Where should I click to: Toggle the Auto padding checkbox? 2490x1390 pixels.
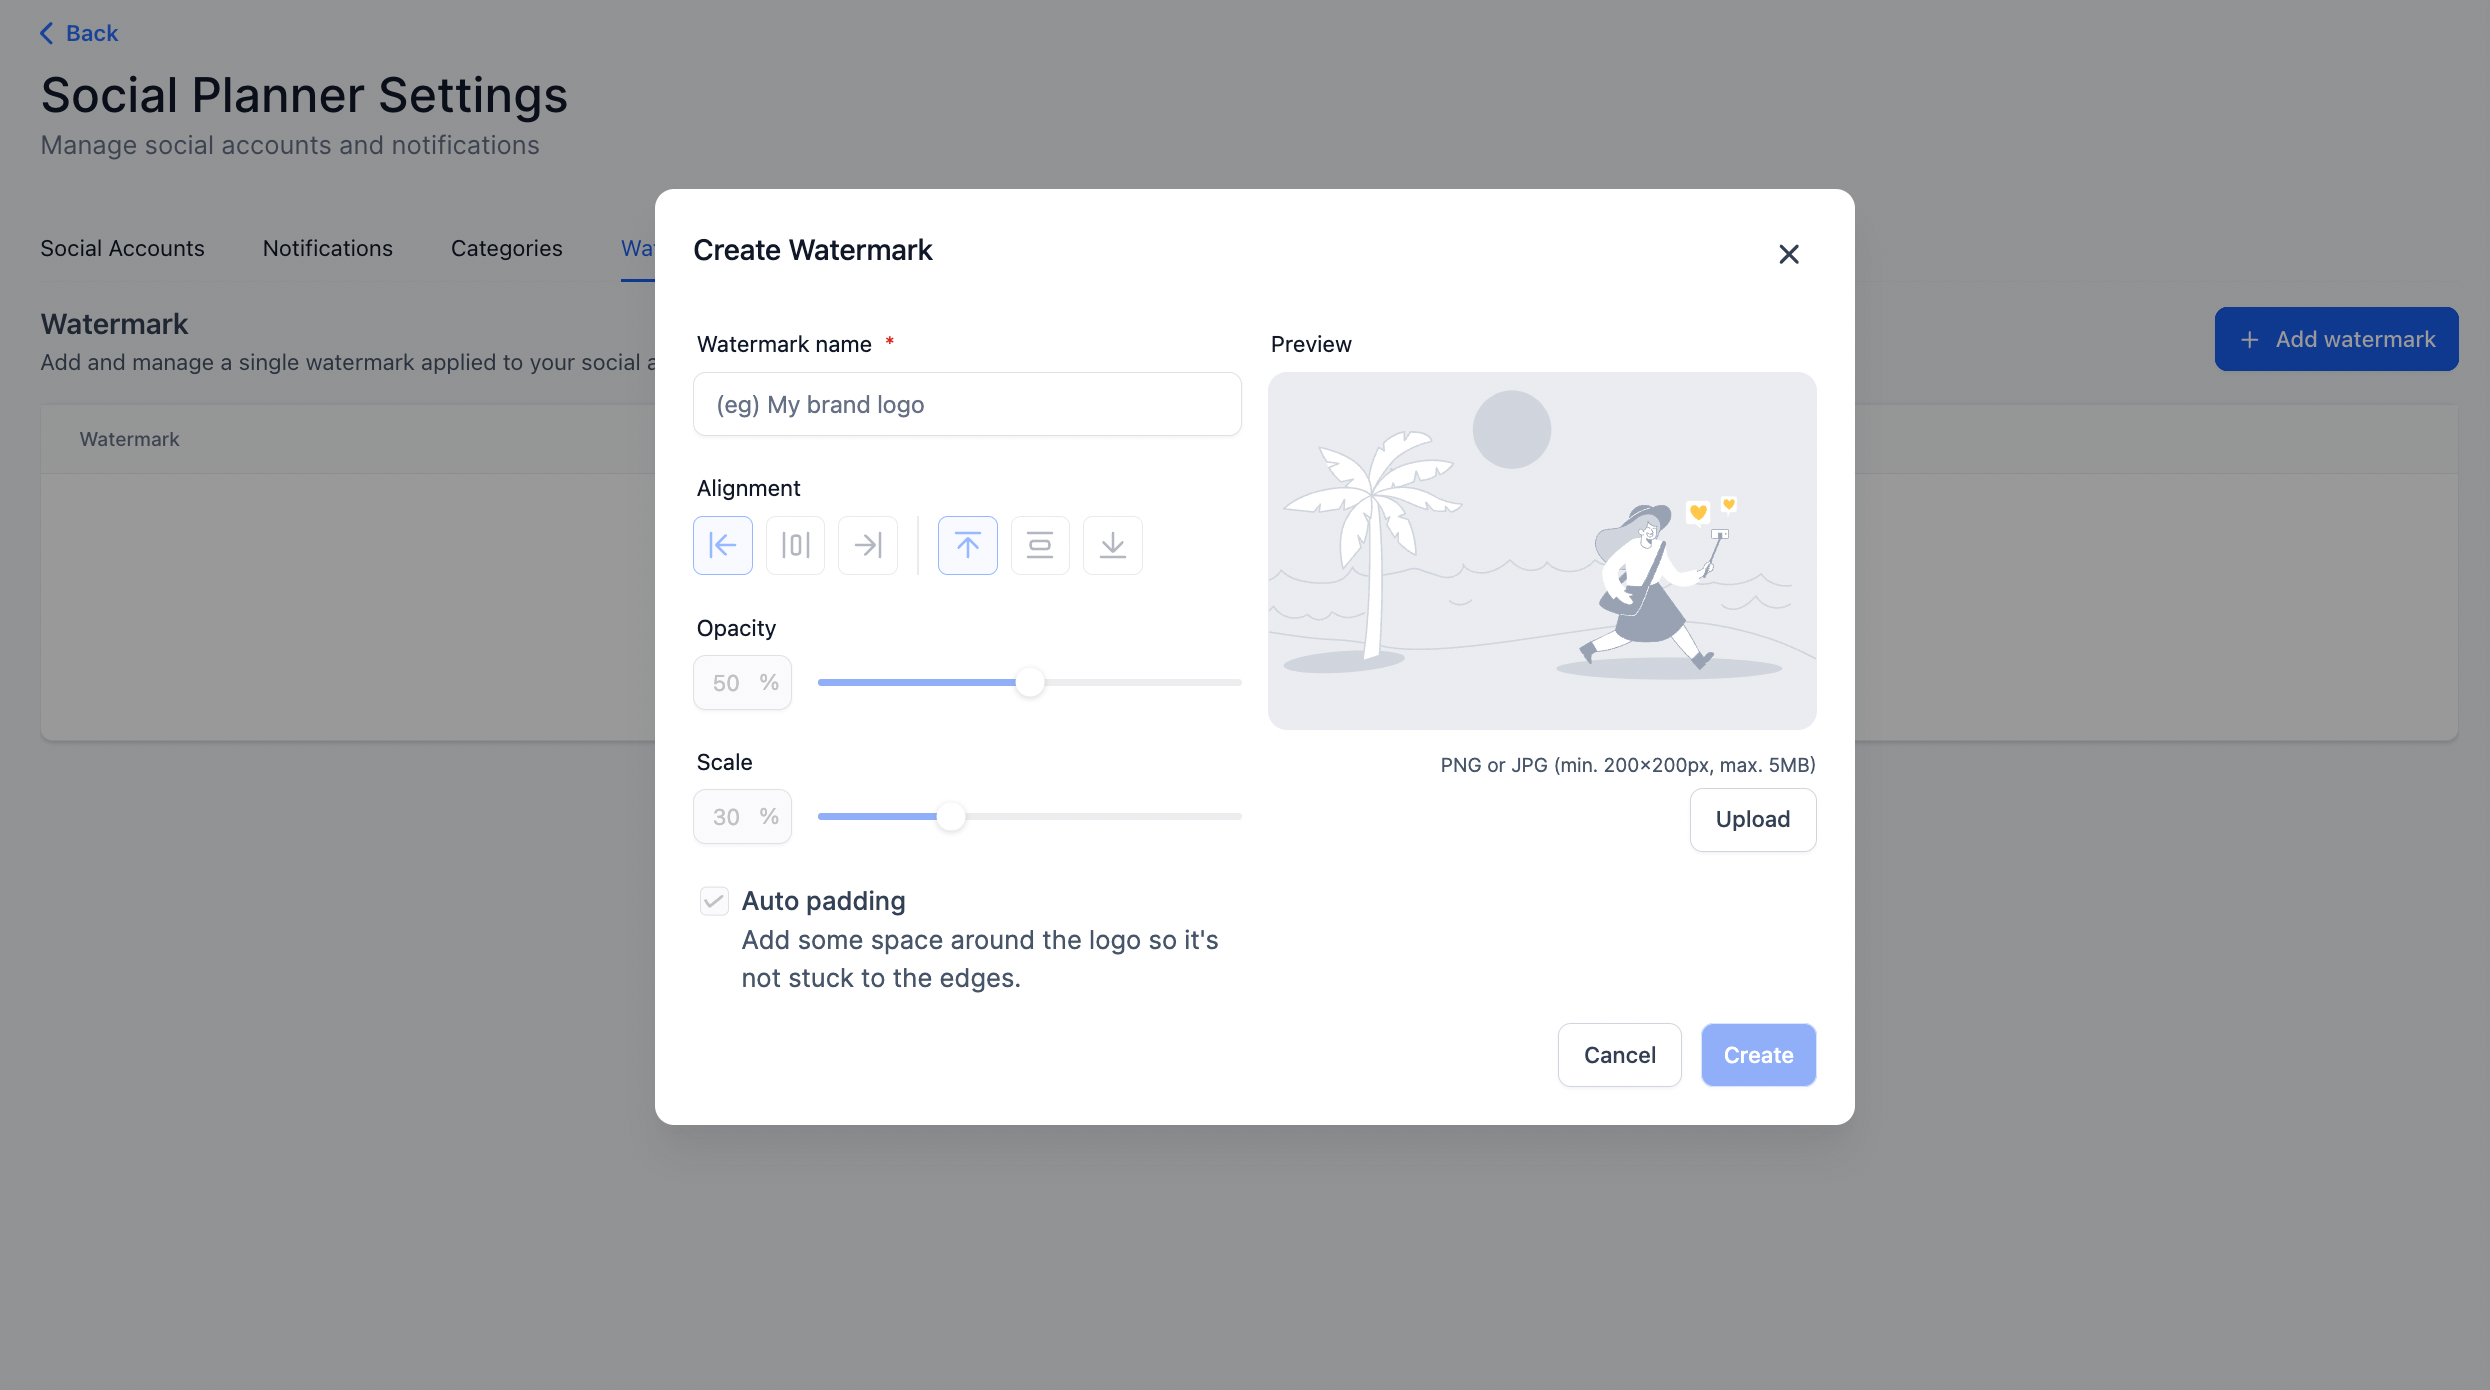pyautogui.click(x=713, y=900)
